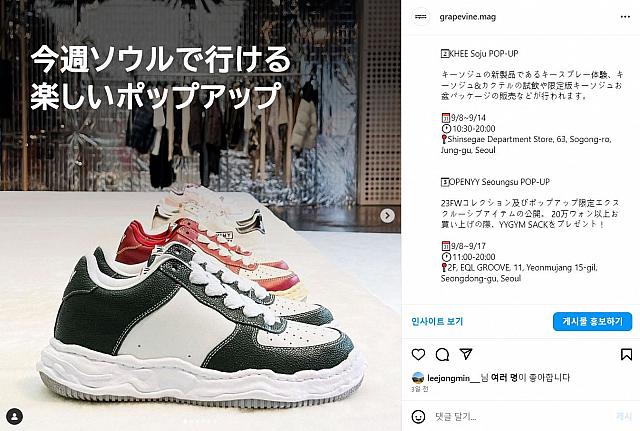
Task: Select the carousel pagination dots
Action: coord(200,421)
